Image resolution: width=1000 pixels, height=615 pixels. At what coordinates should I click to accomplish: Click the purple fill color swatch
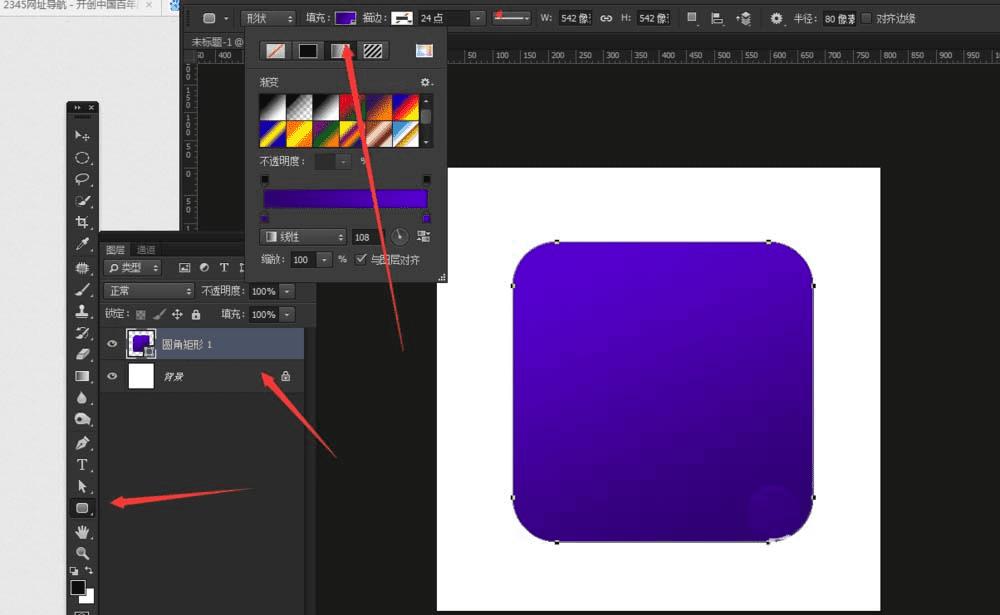pos(346,18)
